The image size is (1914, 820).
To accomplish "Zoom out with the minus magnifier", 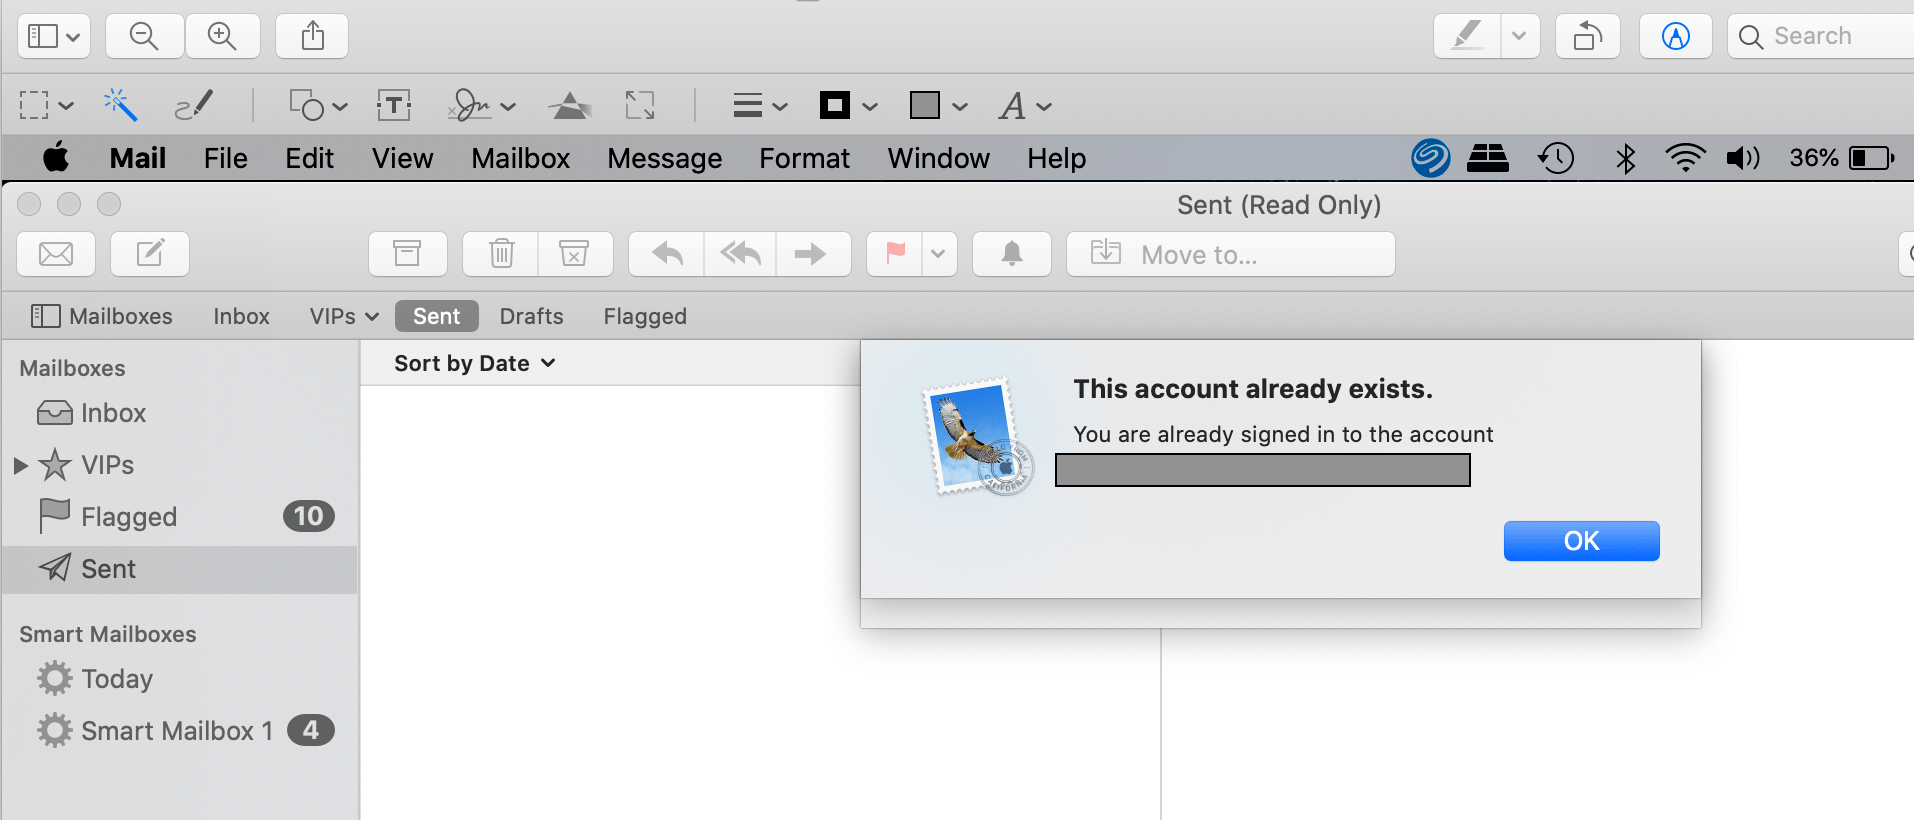I will [145, 37].
